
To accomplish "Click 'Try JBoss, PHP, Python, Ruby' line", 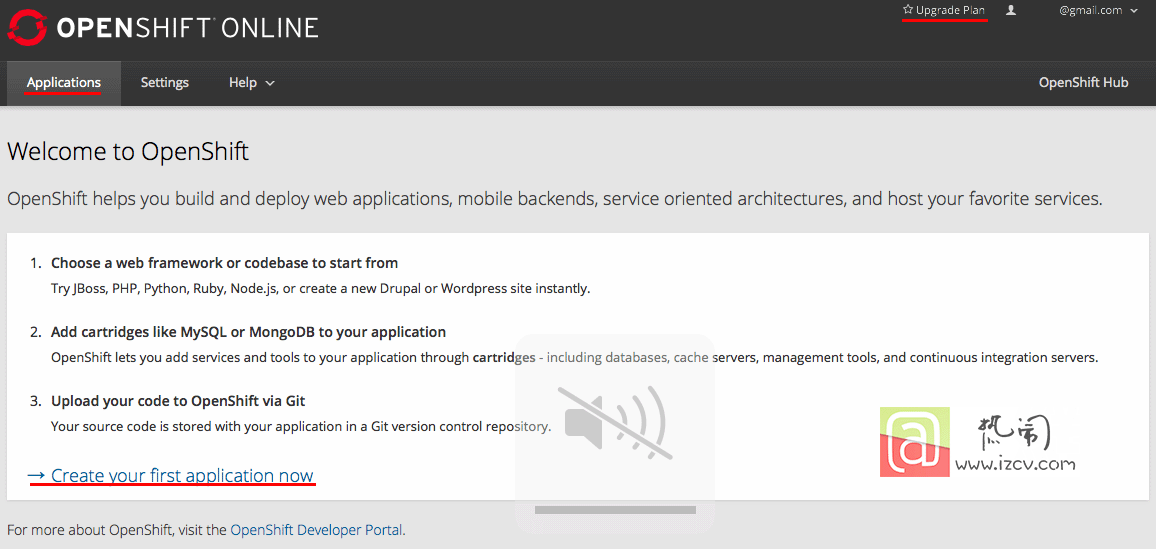I will [x=321, y=289].
